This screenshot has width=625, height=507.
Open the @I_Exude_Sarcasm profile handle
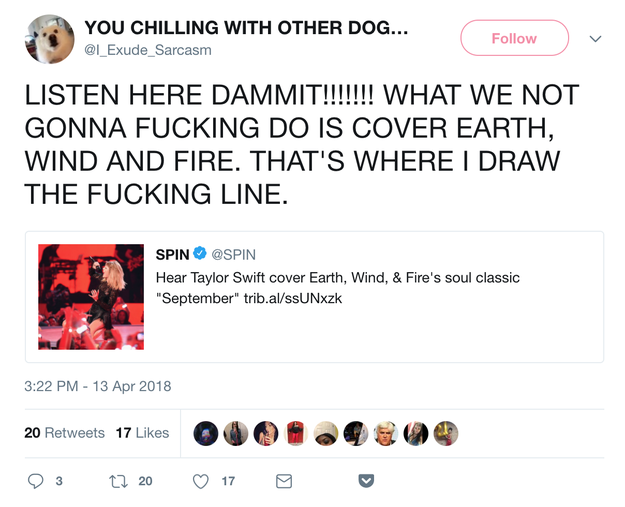[x=148, y=50]
